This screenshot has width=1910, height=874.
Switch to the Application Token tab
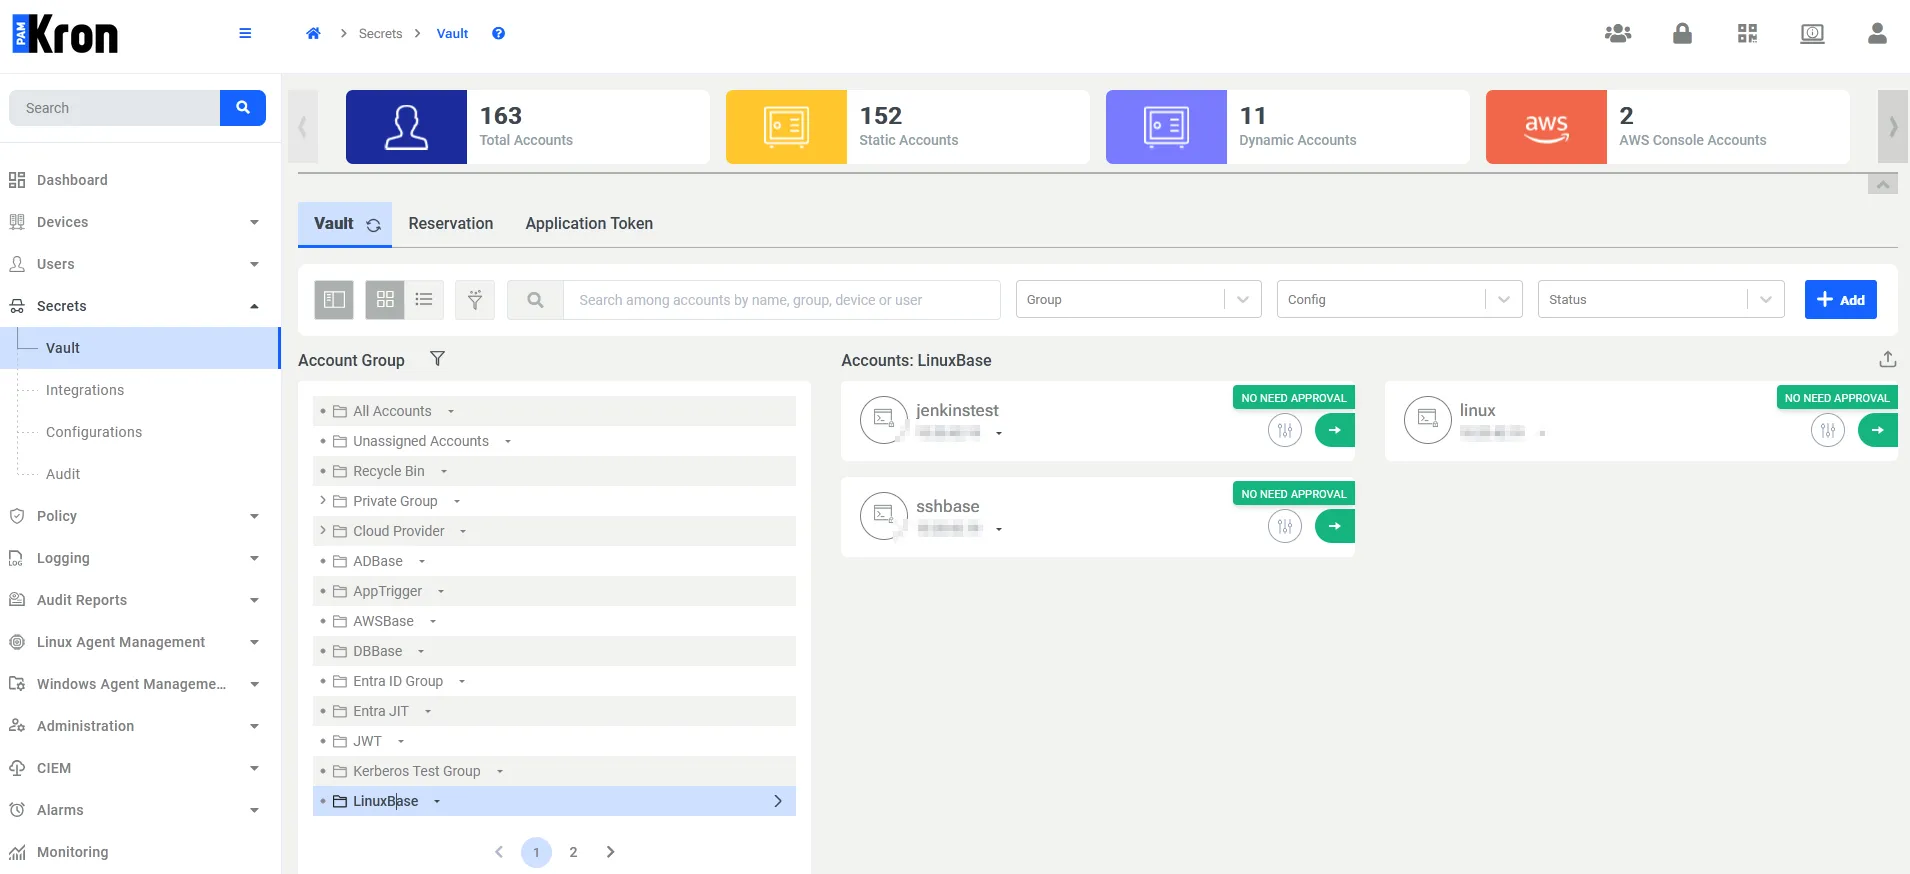point(589,224)
